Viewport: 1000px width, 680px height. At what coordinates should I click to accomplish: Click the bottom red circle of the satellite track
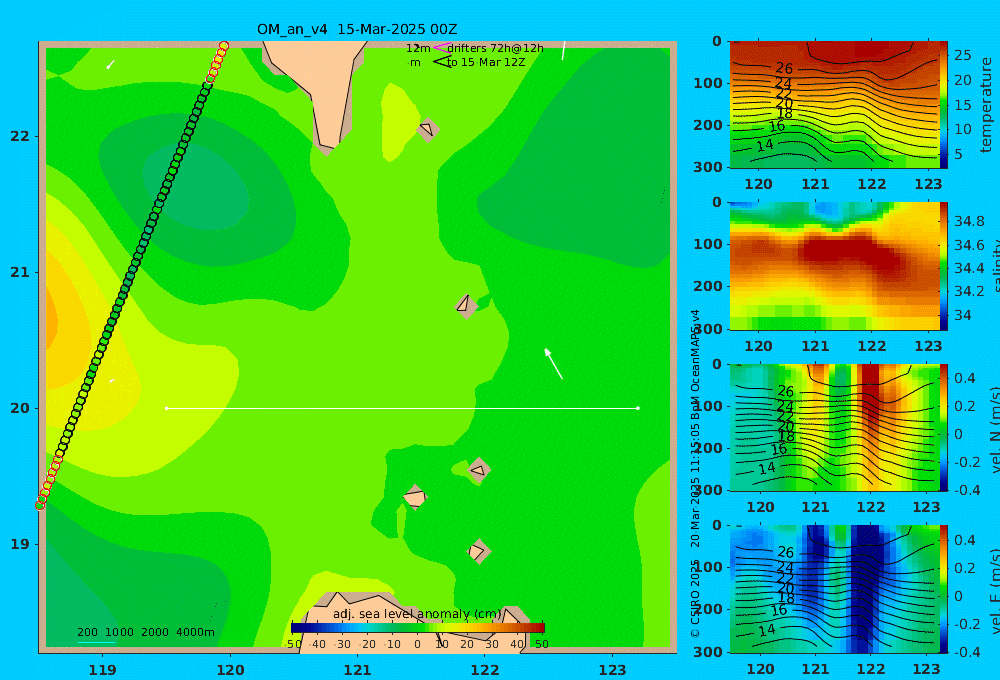(x=40, y=505)
